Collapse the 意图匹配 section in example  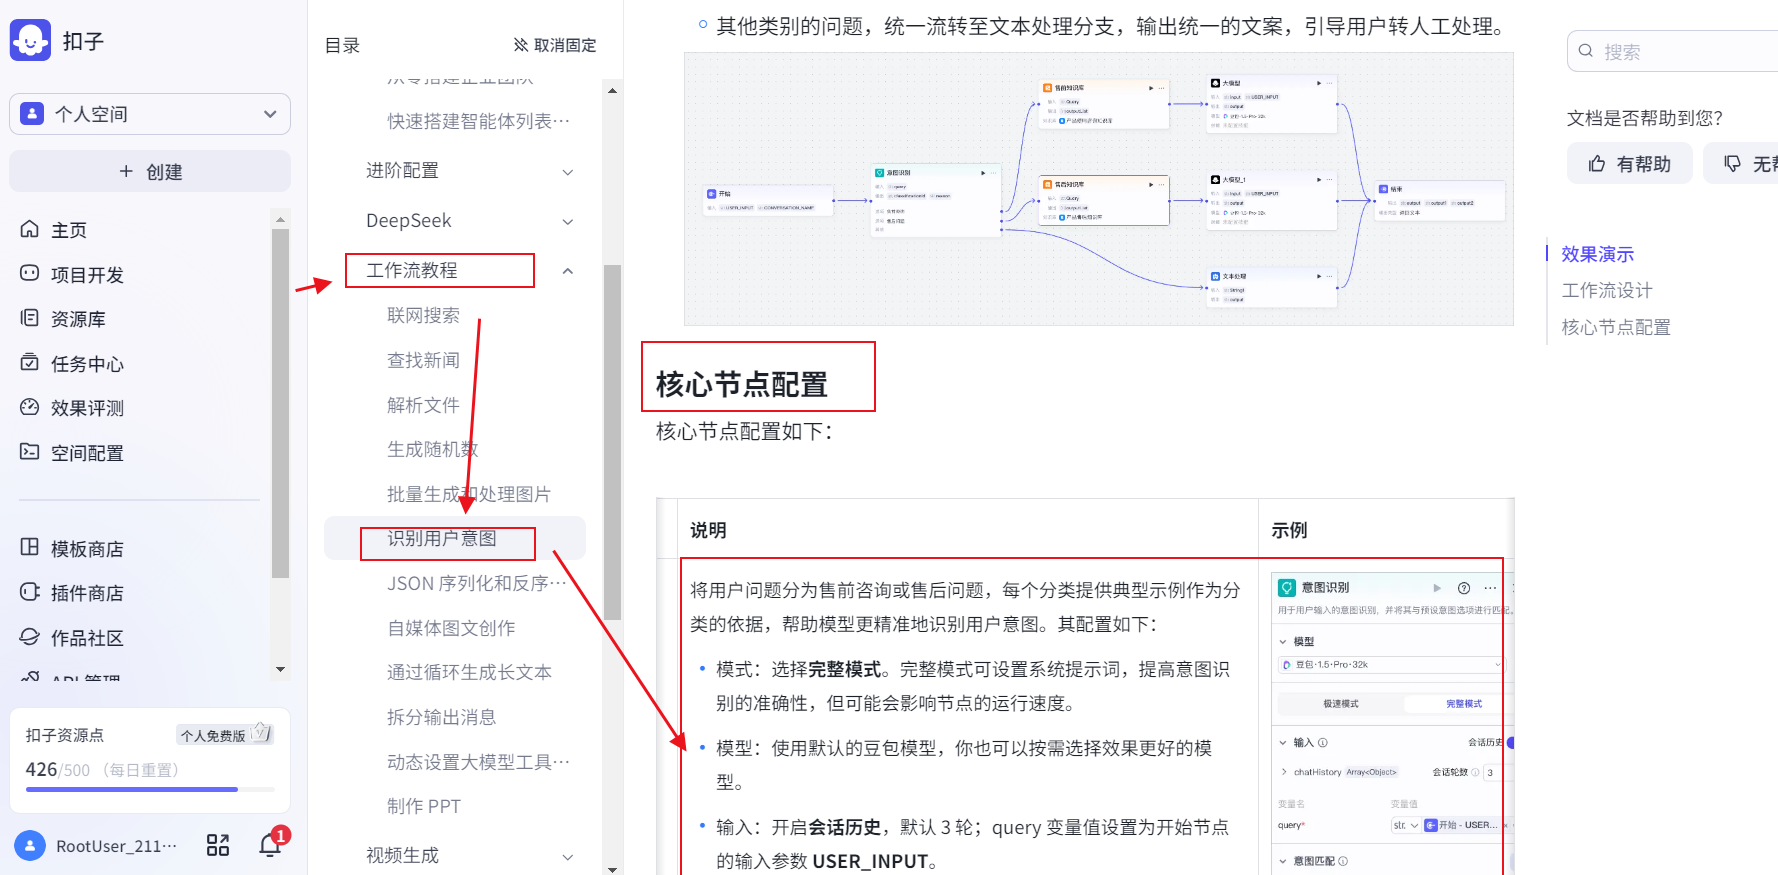pyautogui.click(x=1283, y=861)
